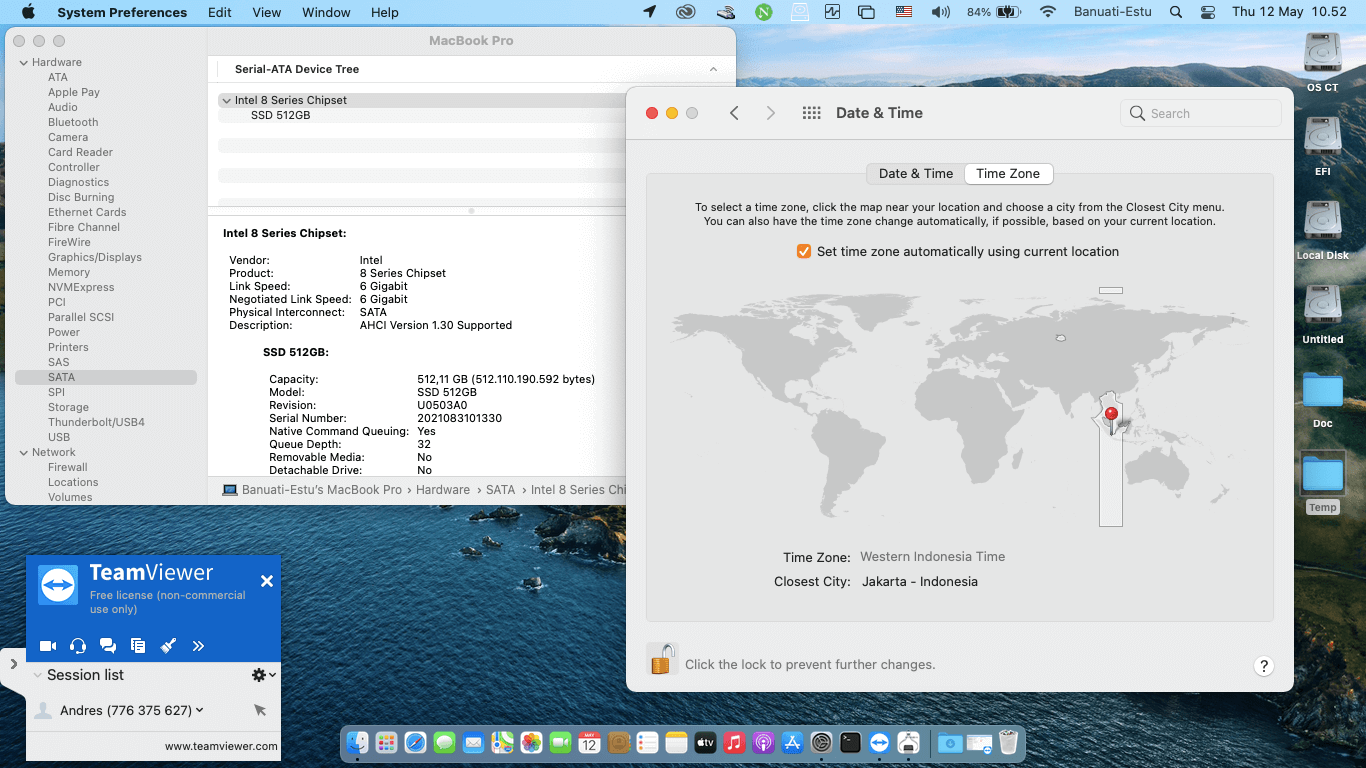Show all preferences grid icon
Viewport: 1366px width, 768px height.
pyautogui.click(x=811, y=113)
